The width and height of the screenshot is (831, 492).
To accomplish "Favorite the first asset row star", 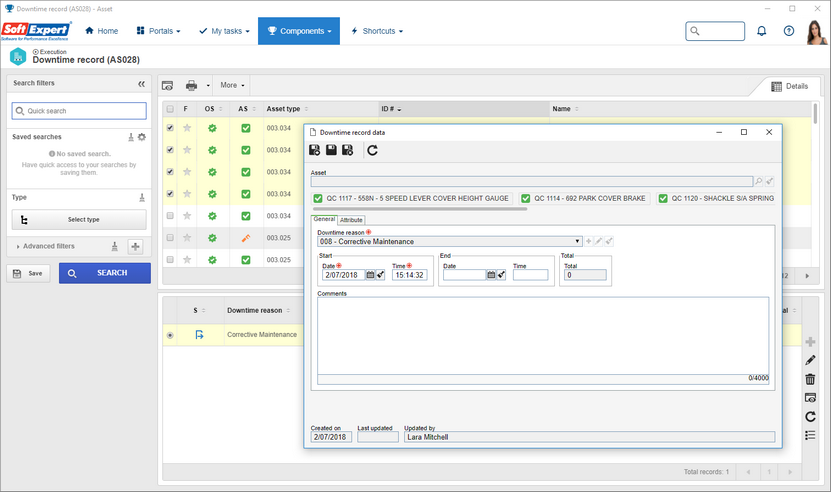I will point(187,128).
